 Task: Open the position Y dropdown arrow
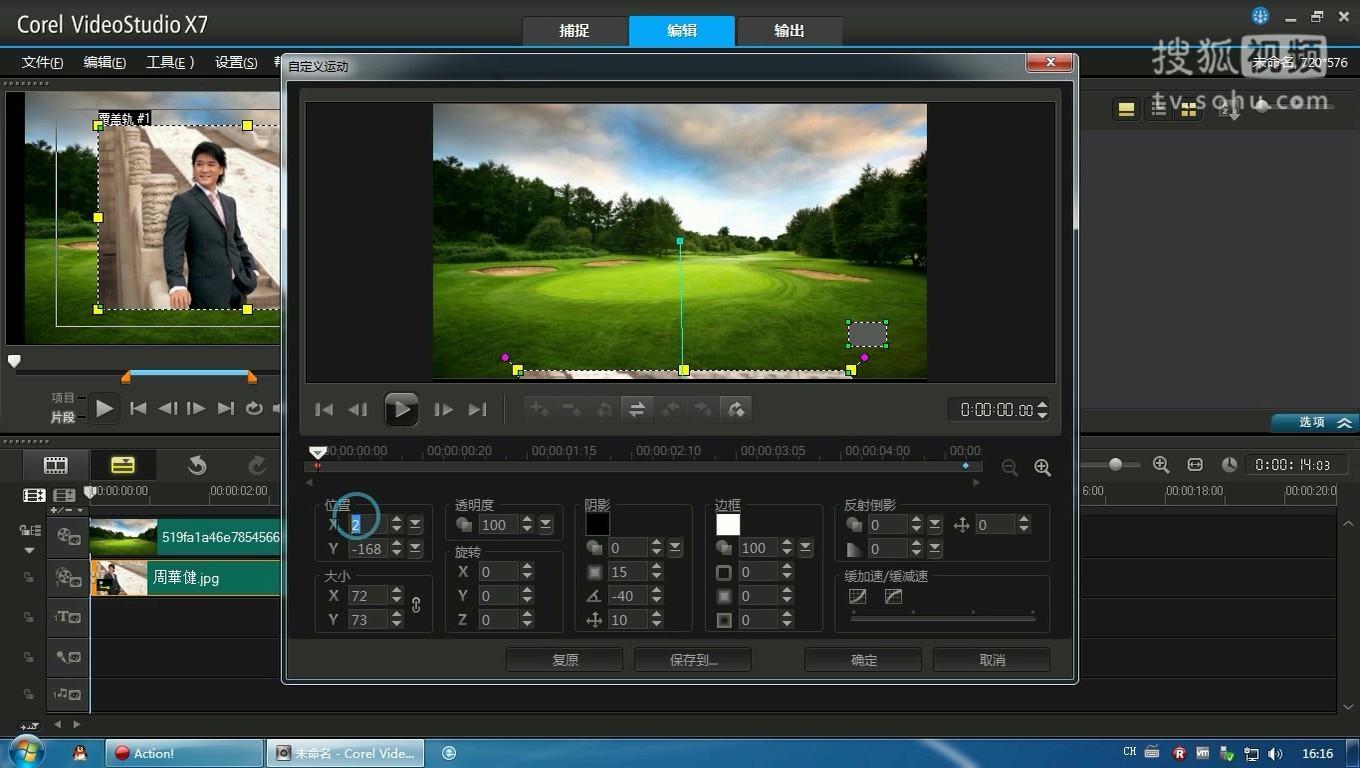tap(415, 548)
